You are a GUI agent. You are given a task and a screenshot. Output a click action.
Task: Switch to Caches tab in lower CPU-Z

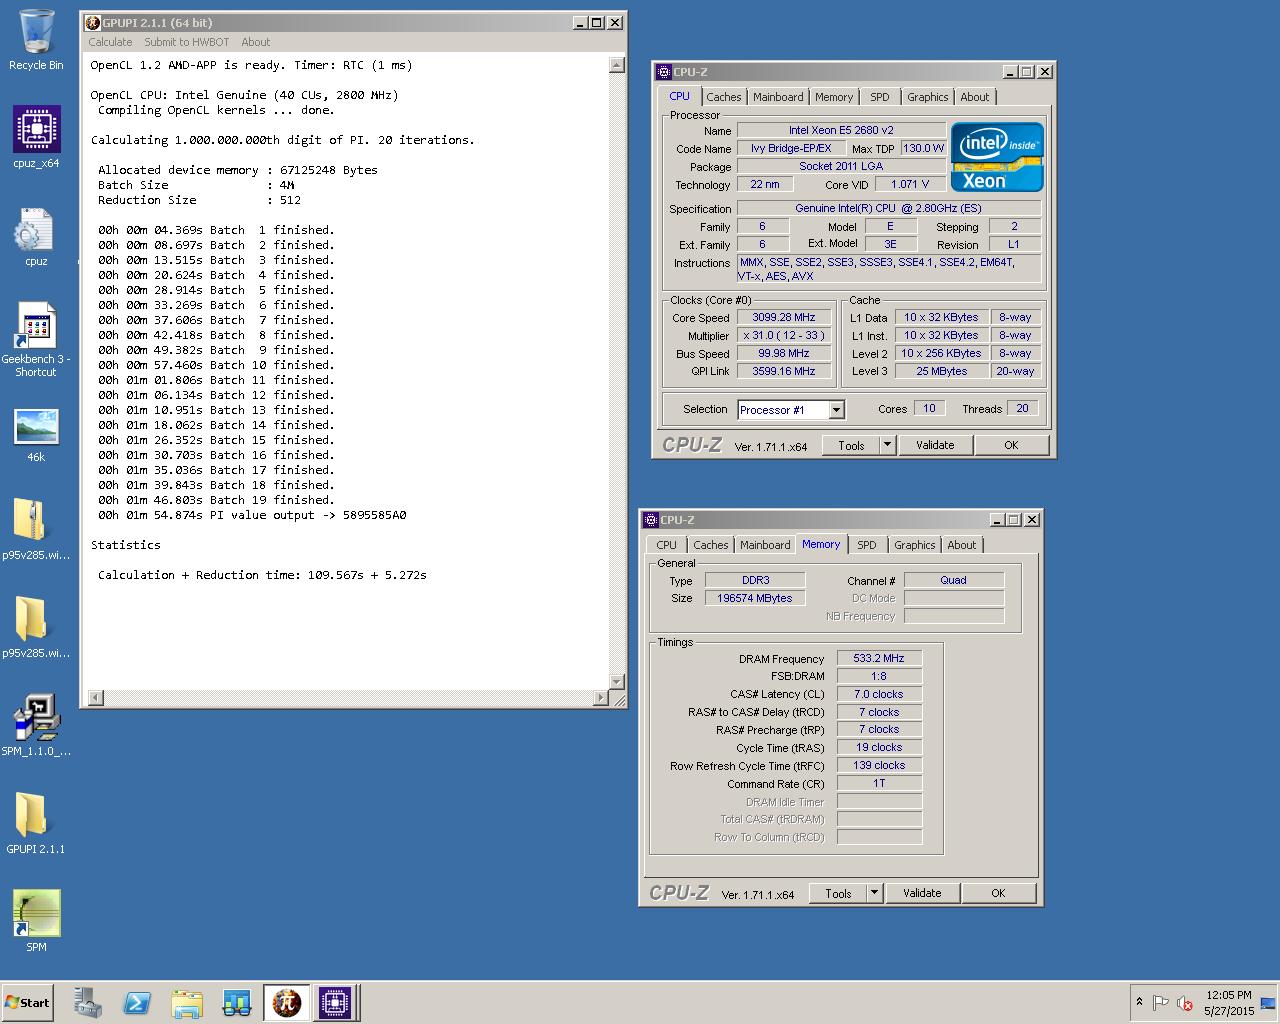point(711,545)
